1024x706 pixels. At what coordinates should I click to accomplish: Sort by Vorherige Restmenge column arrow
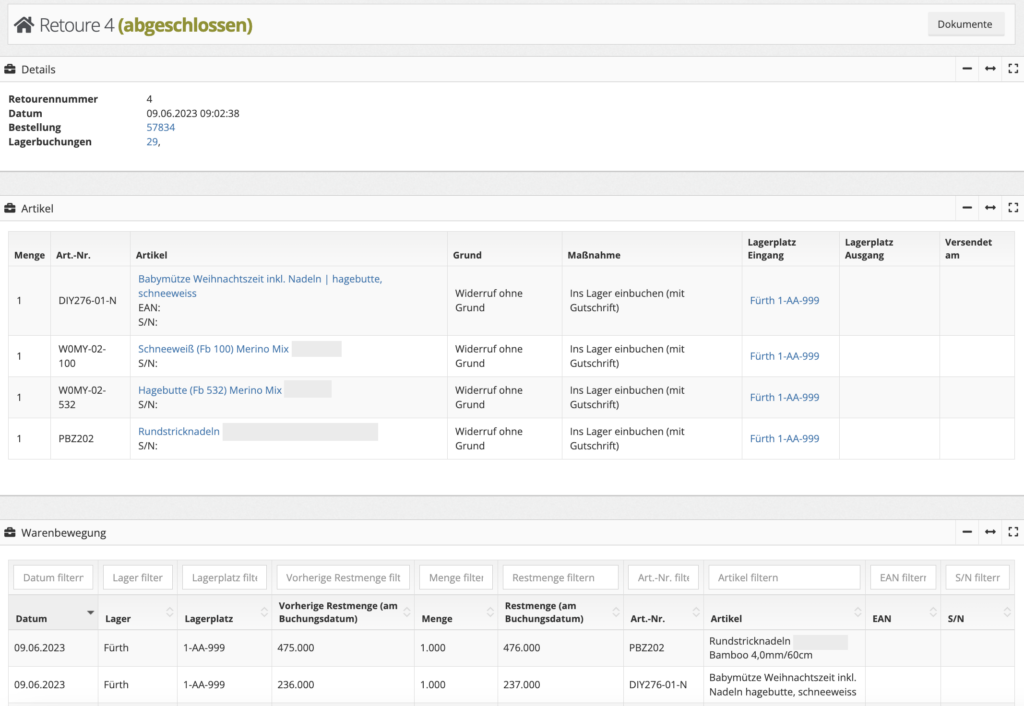click(x=407, y=612)
